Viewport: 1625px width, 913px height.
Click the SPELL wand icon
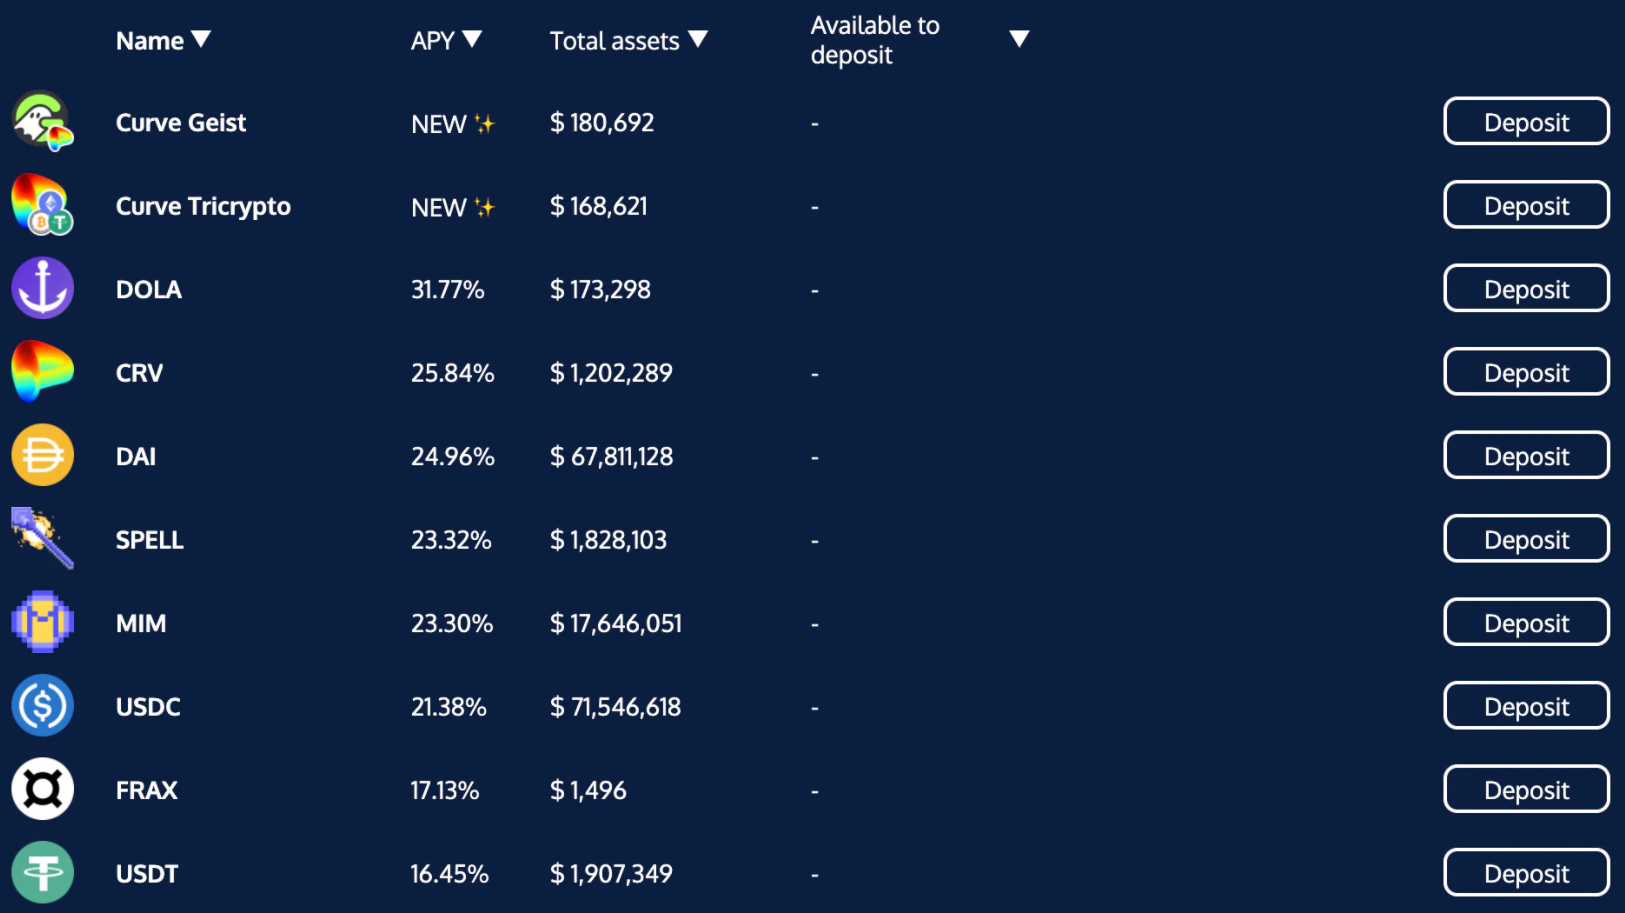point(42,539)
